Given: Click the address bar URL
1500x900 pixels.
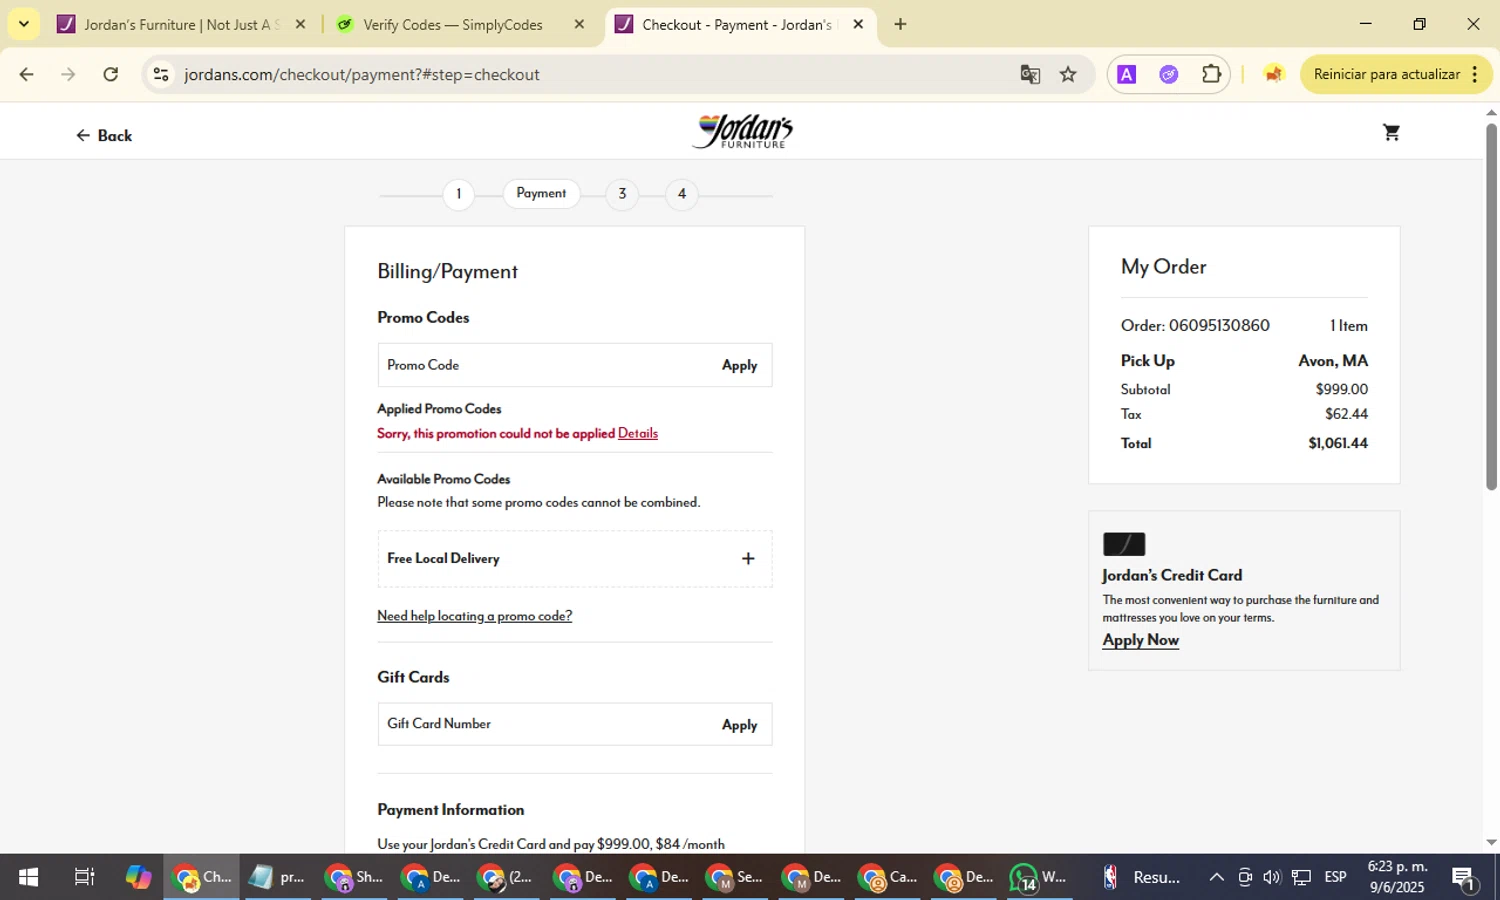Looking at the screenshot, I should pyautogui.click(x=362, y=74).
